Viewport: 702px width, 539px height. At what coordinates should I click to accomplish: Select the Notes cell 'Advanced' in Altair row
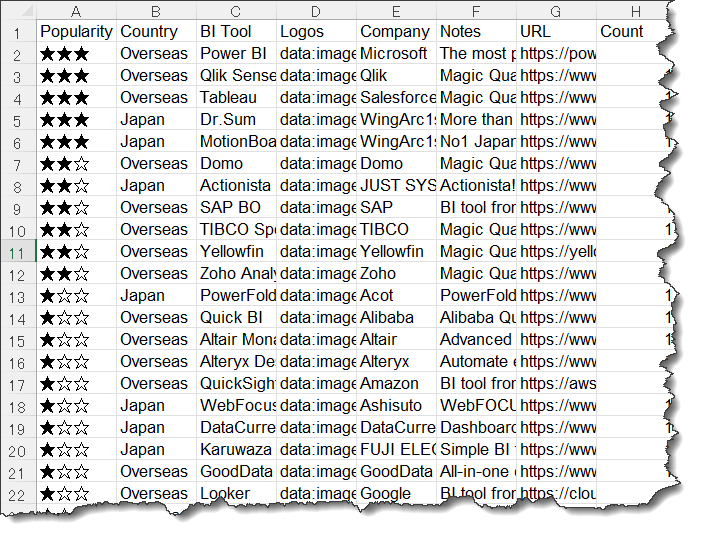click(x=476, y=339)
